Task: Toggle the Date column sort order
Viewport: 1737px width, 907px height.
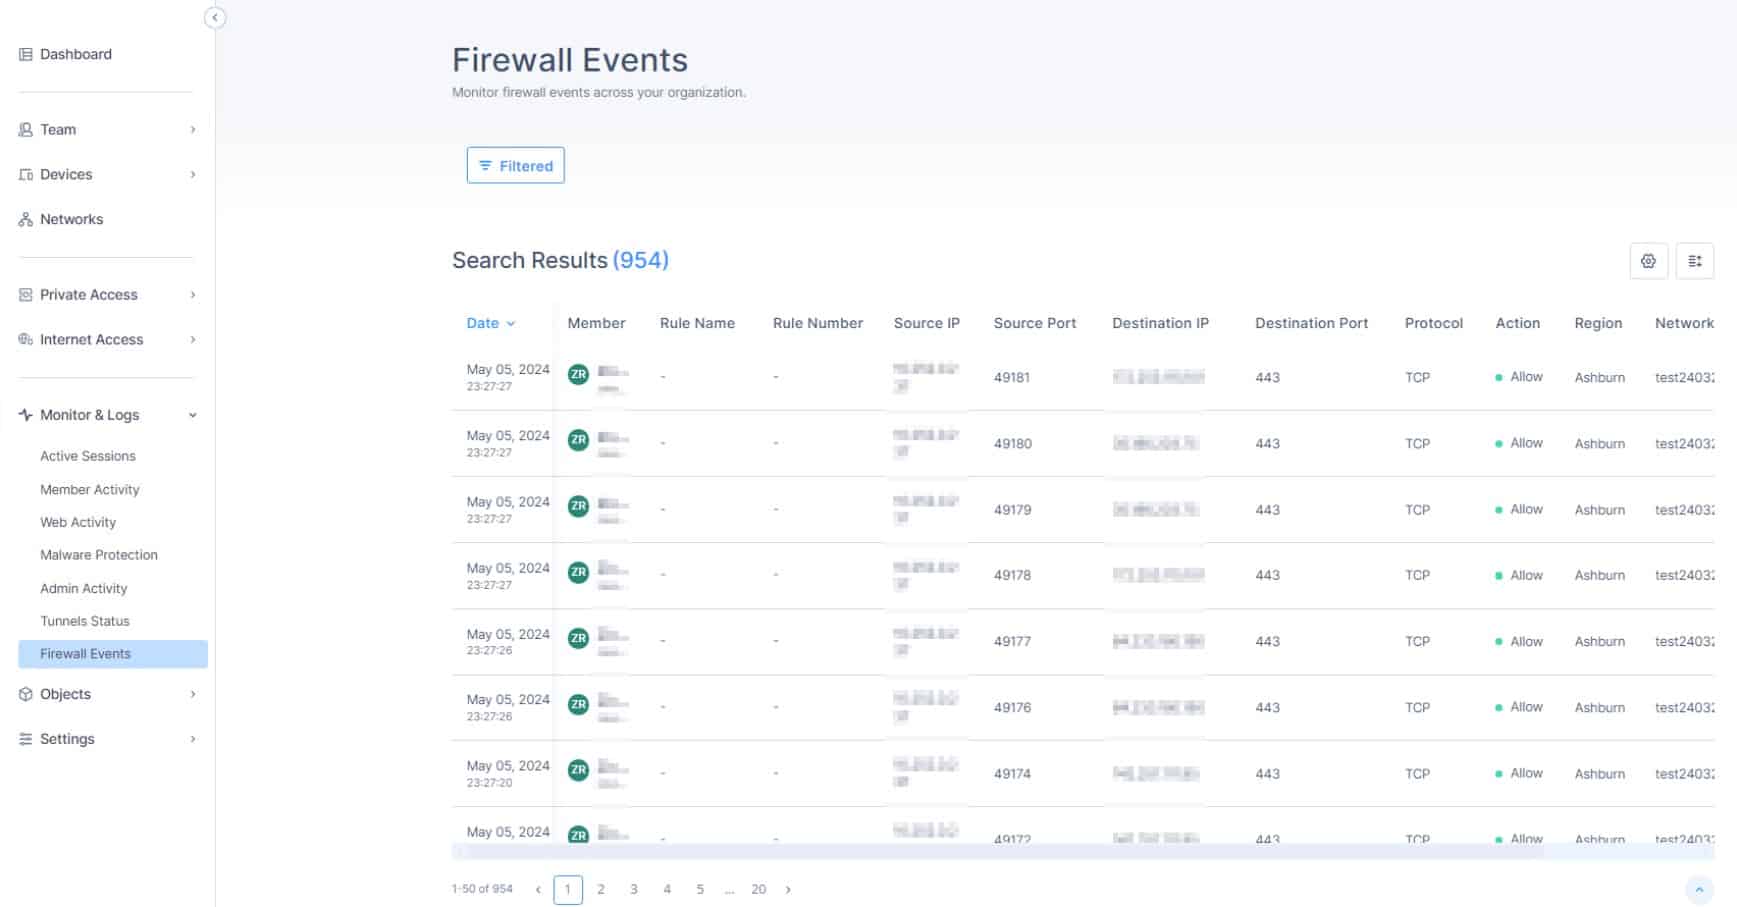Action: [x=489, y=323]
